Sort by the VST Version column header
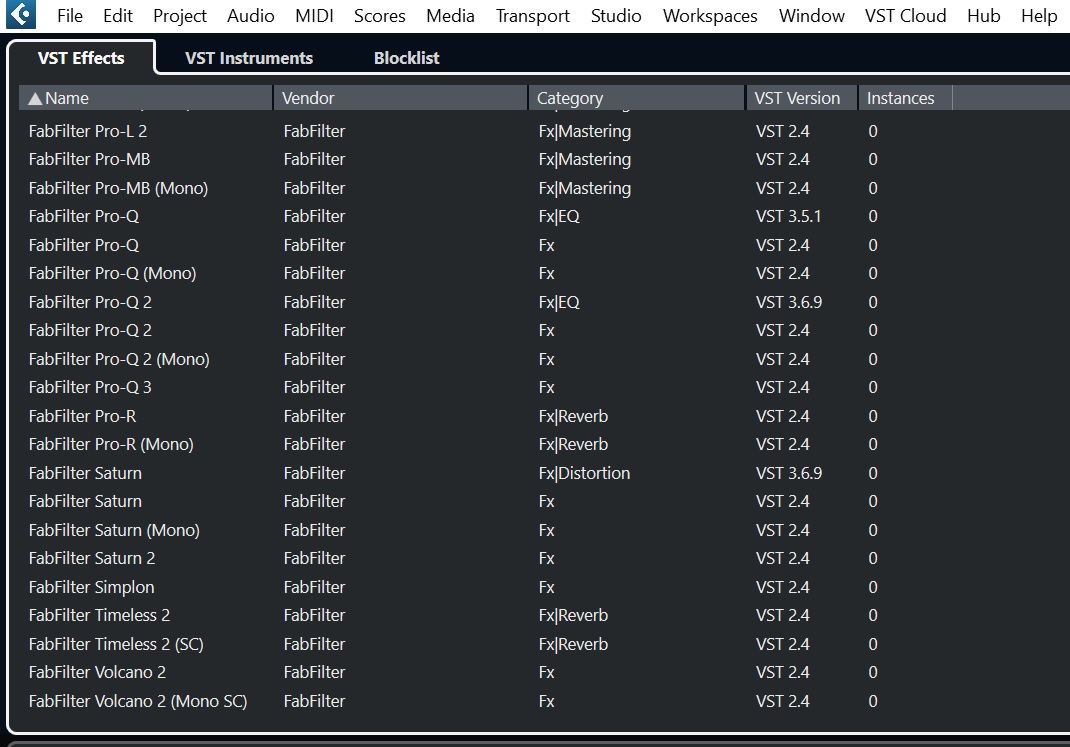This screenshot has height=747, width=1070. [802, 98]
